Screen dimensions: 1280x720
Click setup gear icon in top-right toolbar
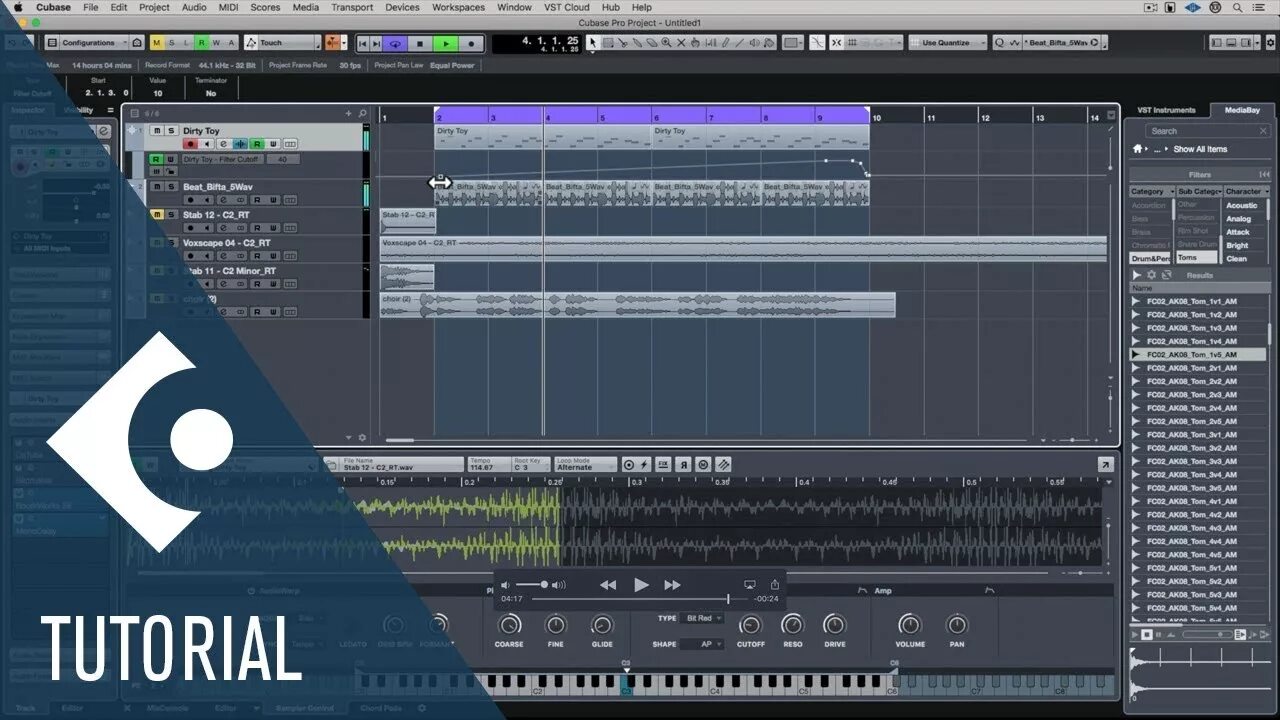pos(1270,43)
